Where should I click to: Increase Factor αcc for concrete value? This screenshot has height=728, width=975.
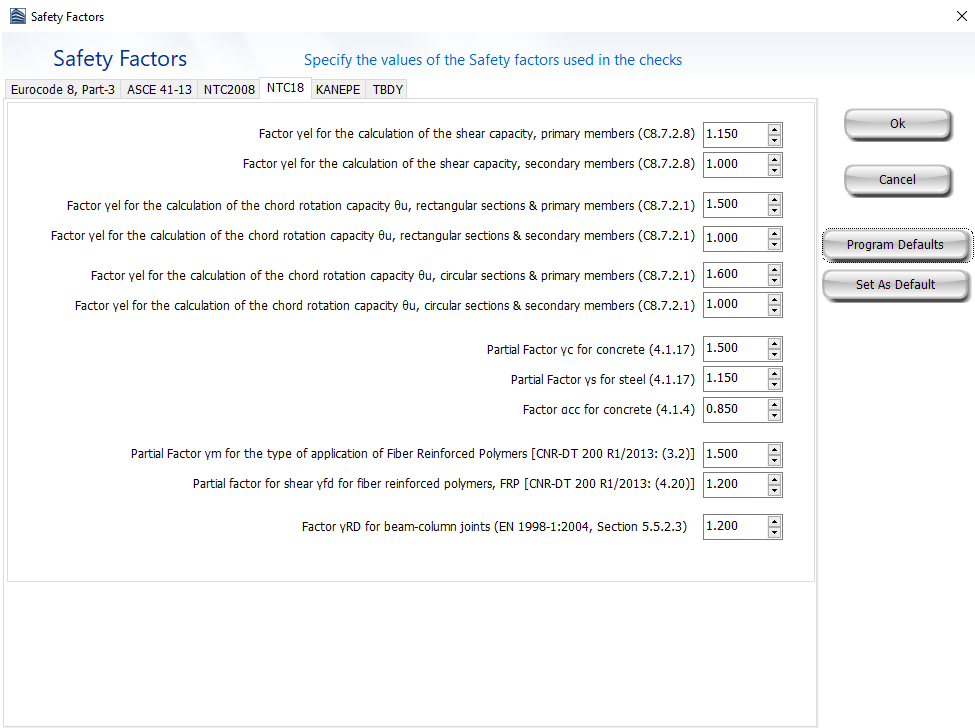tap(774, 404)
